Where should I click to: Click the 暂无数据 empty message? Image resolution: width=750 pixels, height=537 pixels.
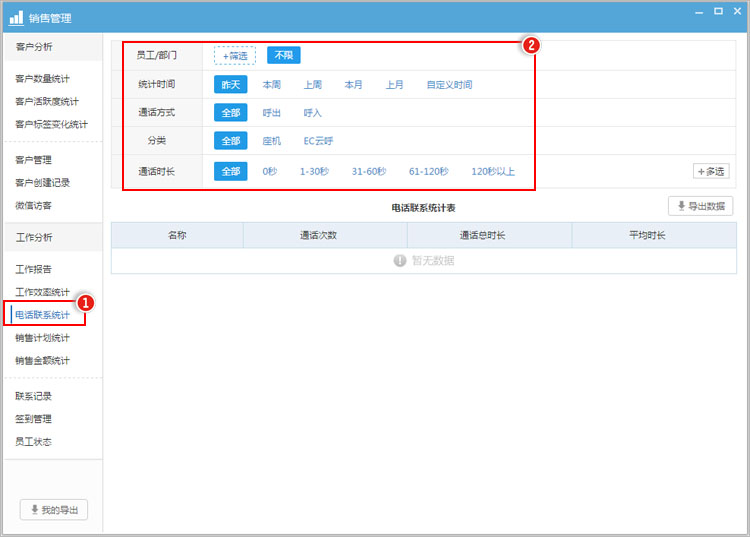coord(424,261)
